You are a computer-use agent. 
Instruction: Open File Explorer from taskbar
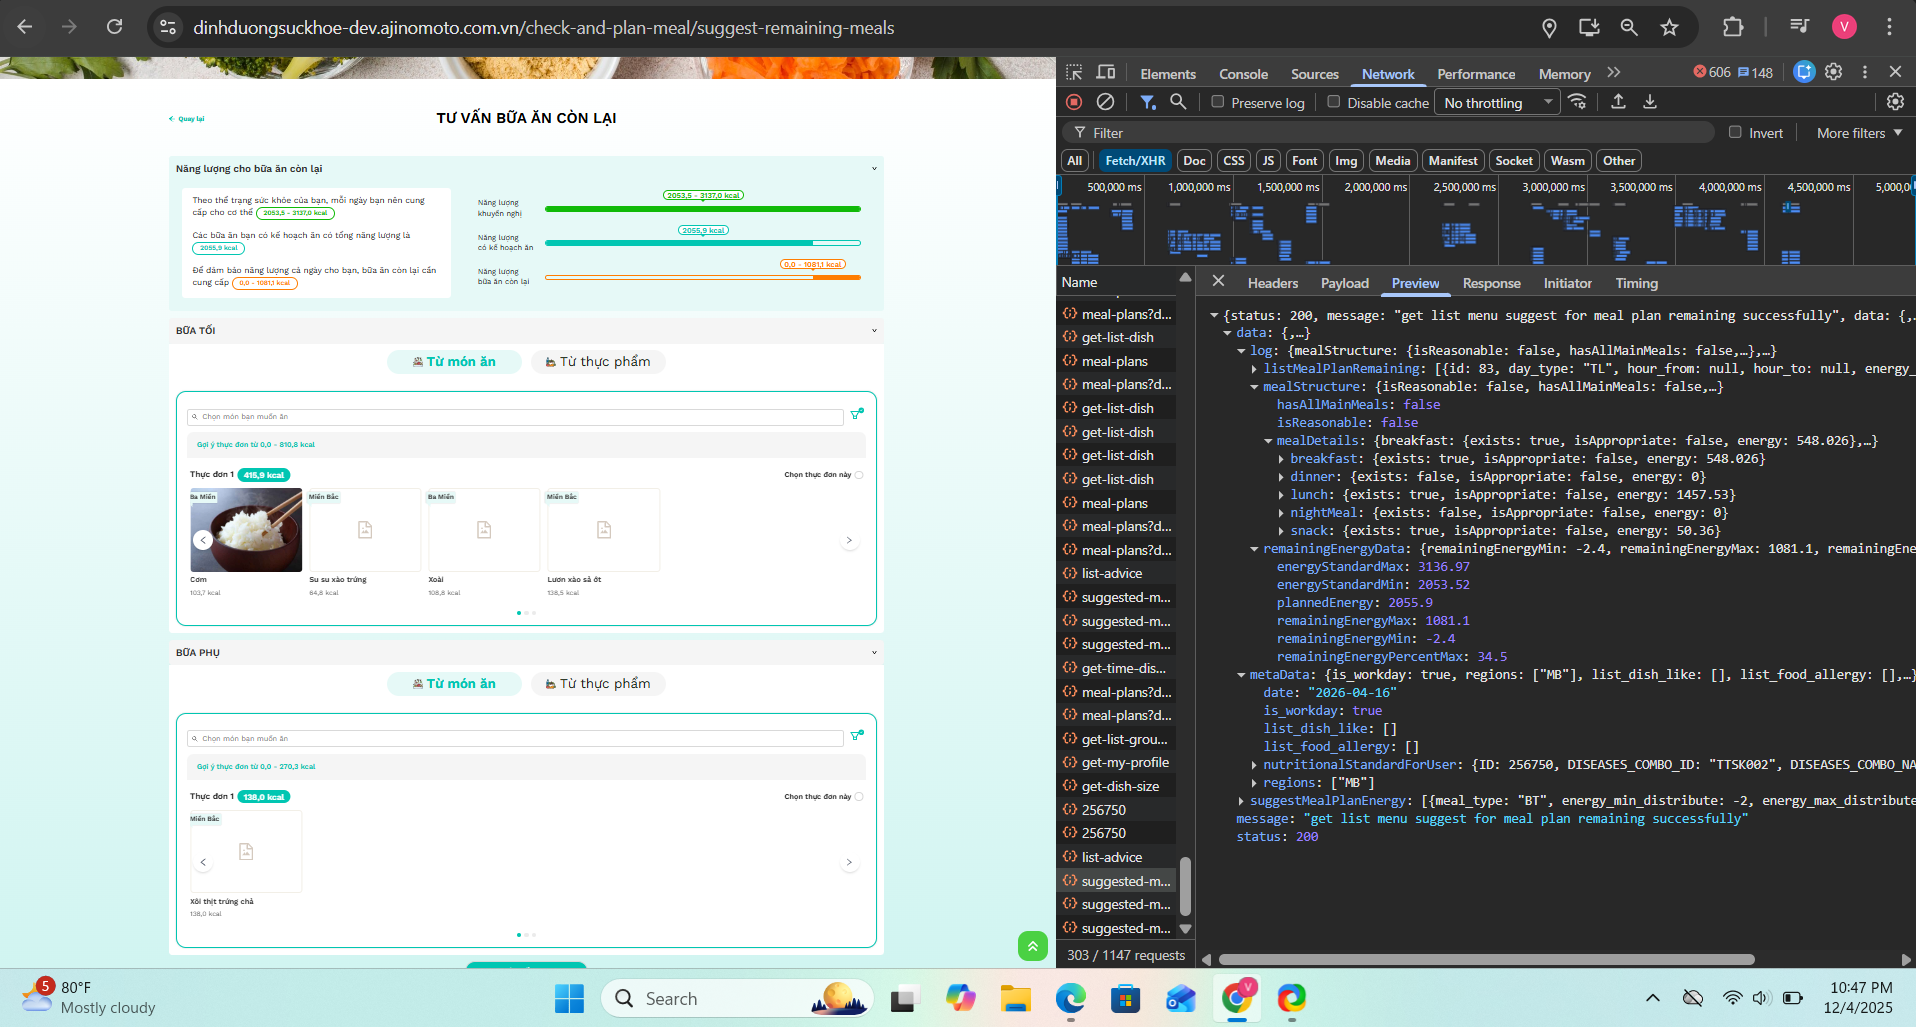pyautogui.click(x=1015, y=998)
